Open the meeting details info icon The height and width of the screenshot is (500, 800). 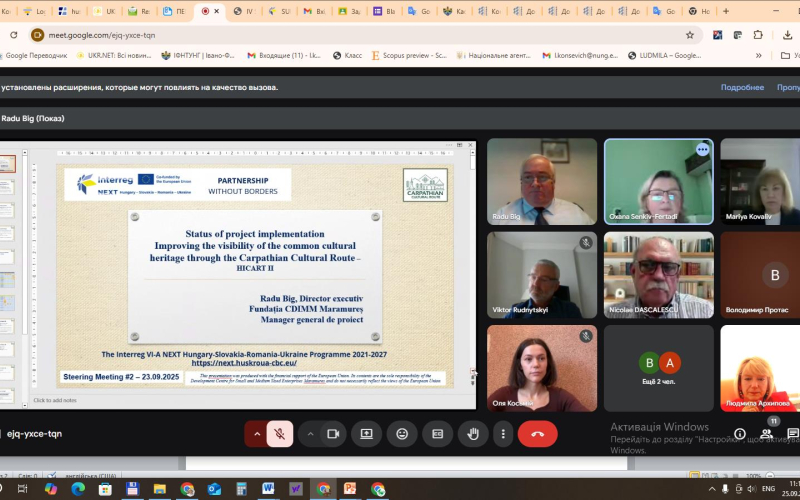(x=740, y=434)
